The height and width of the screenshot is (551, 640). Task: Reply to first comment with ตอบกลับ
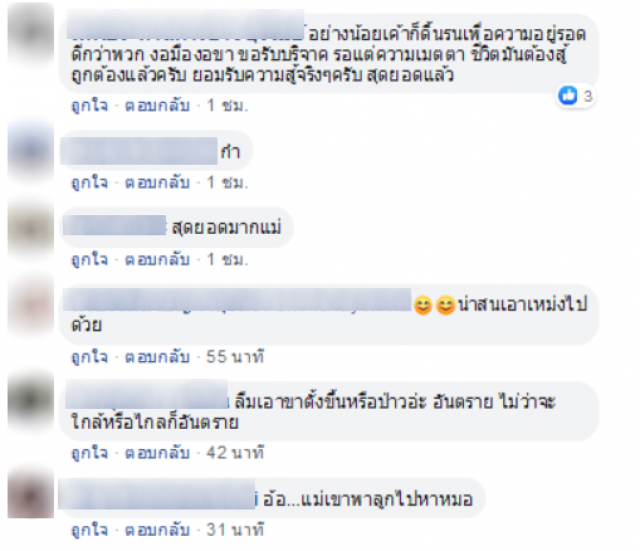click(x=157, y=106)
